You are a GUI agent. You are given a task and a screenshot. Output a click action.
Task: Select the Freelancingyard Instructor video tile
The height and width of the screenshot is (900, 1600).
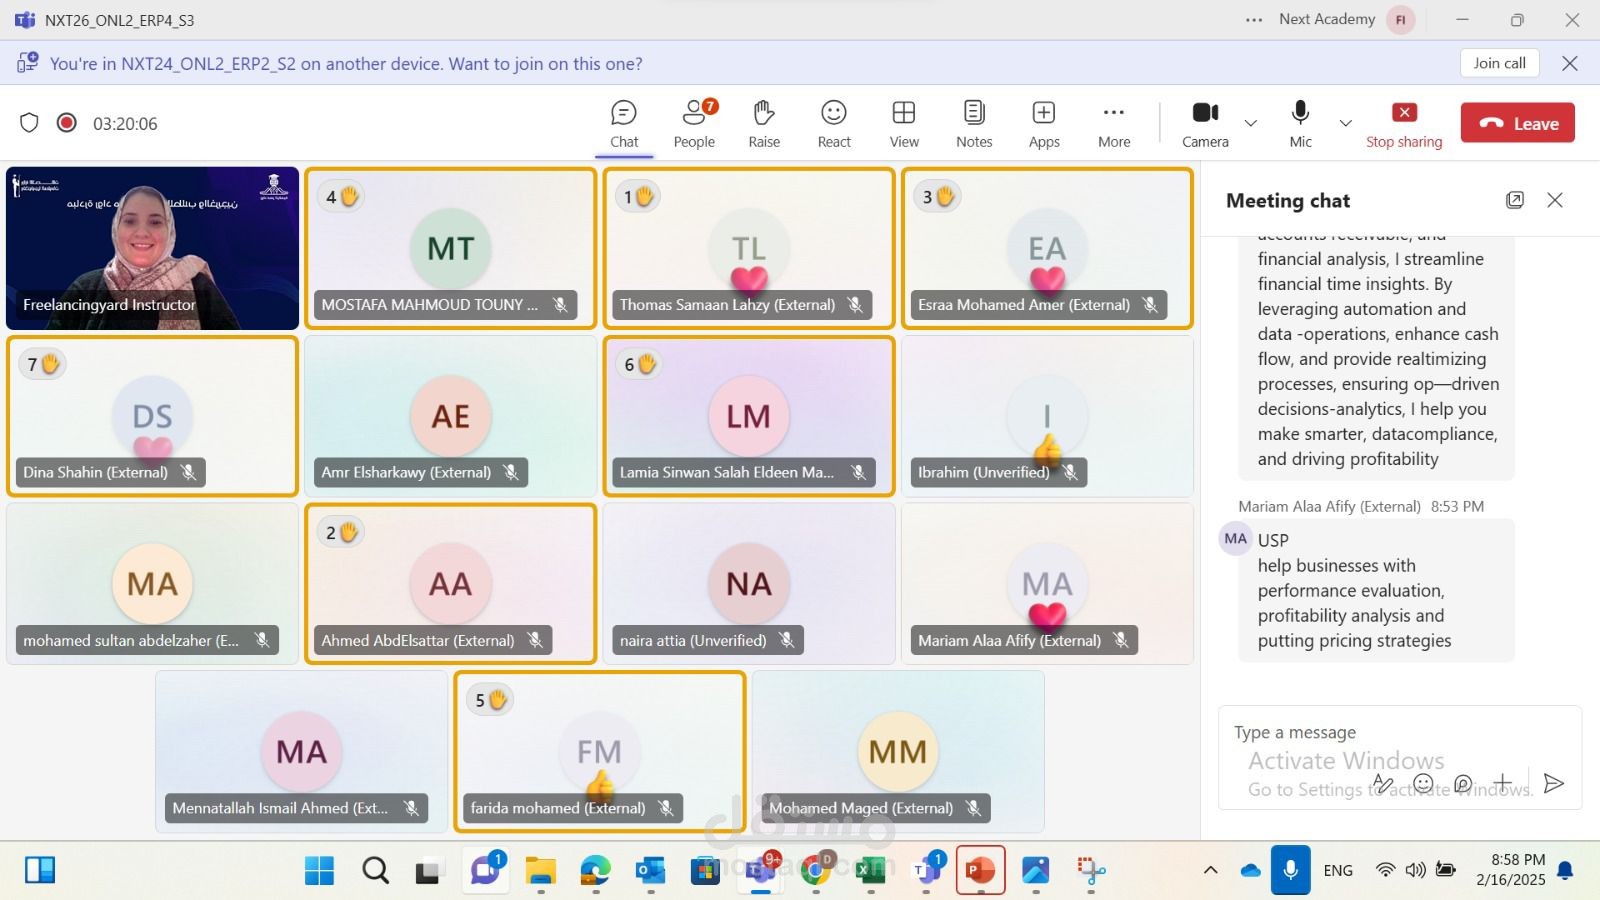click(x=152, y=248)
